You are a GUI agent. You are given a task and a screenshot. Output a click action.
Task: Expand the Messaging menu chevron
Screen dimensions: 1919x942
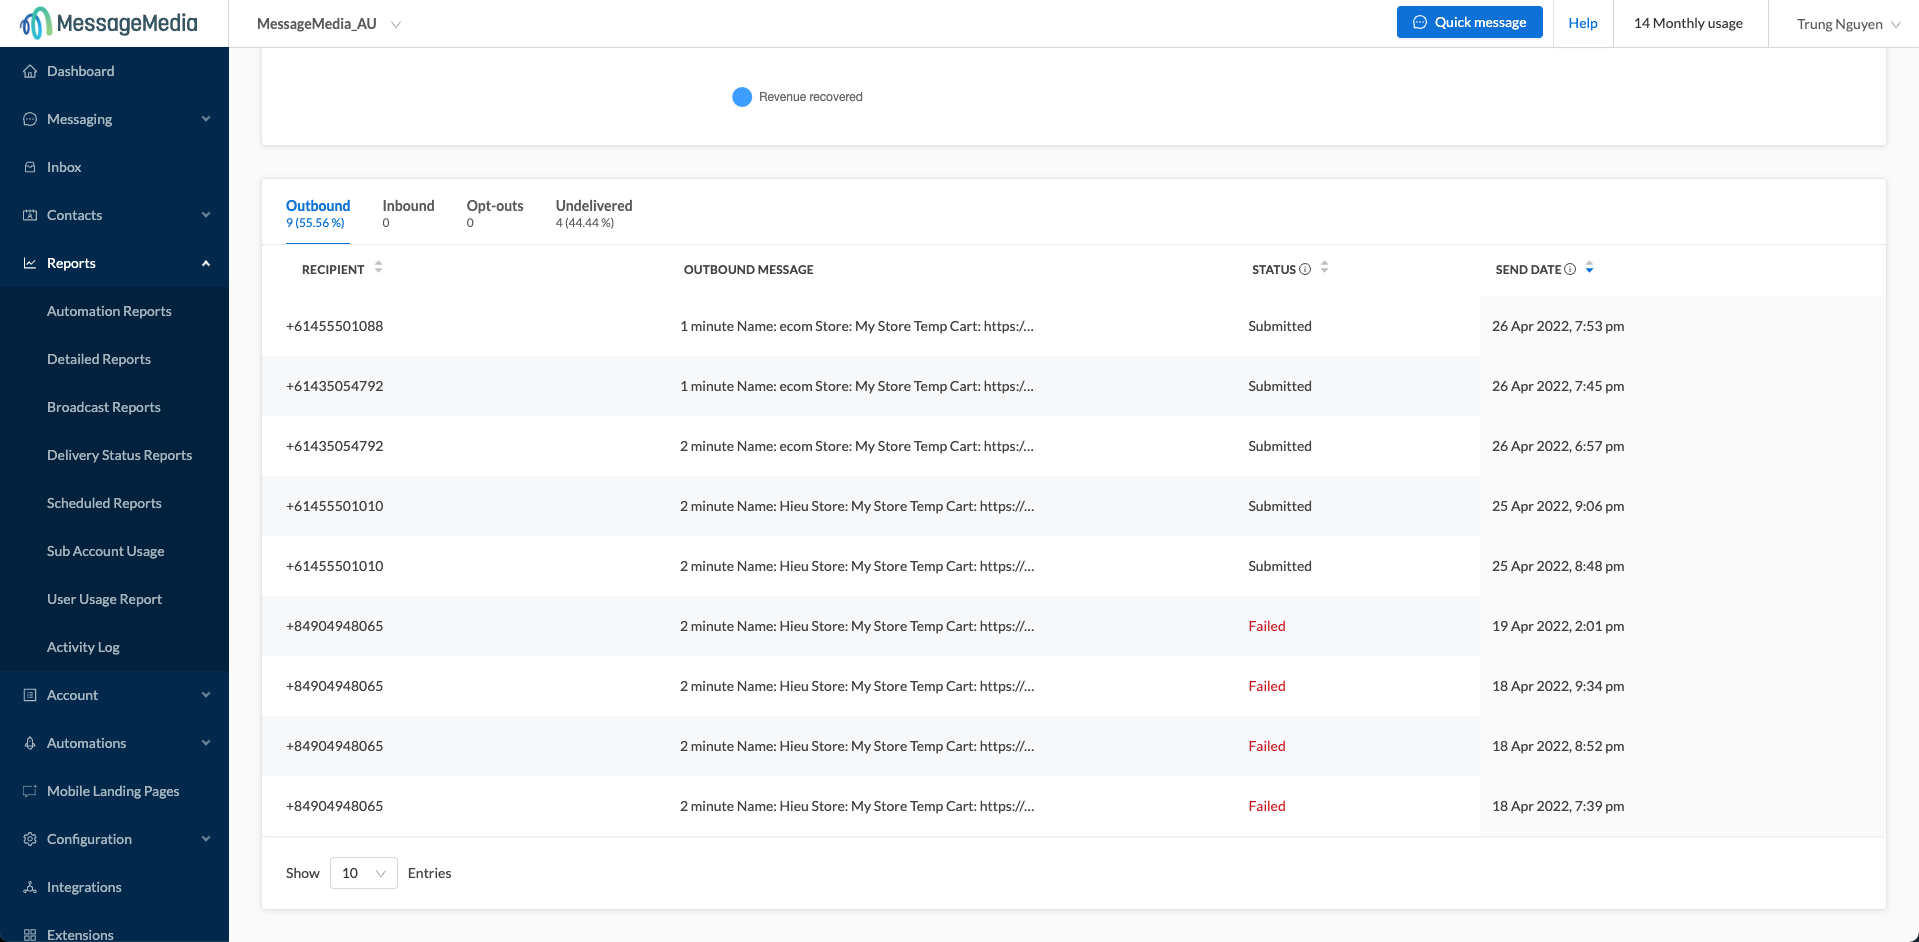(x=206, y=119)
